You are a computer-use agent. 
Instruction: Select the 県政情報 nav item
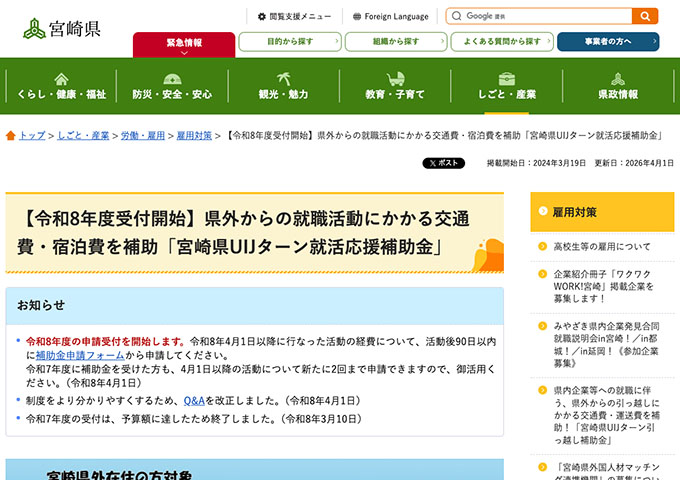click(x=618, y=86)
